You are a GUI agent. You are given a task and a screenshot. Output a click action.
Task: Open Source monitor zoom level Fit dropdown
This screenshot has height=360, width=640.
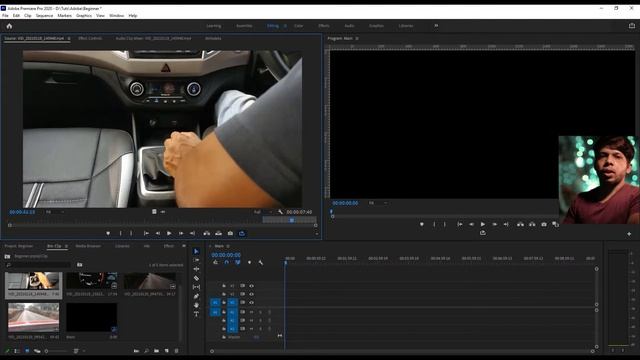54,212
